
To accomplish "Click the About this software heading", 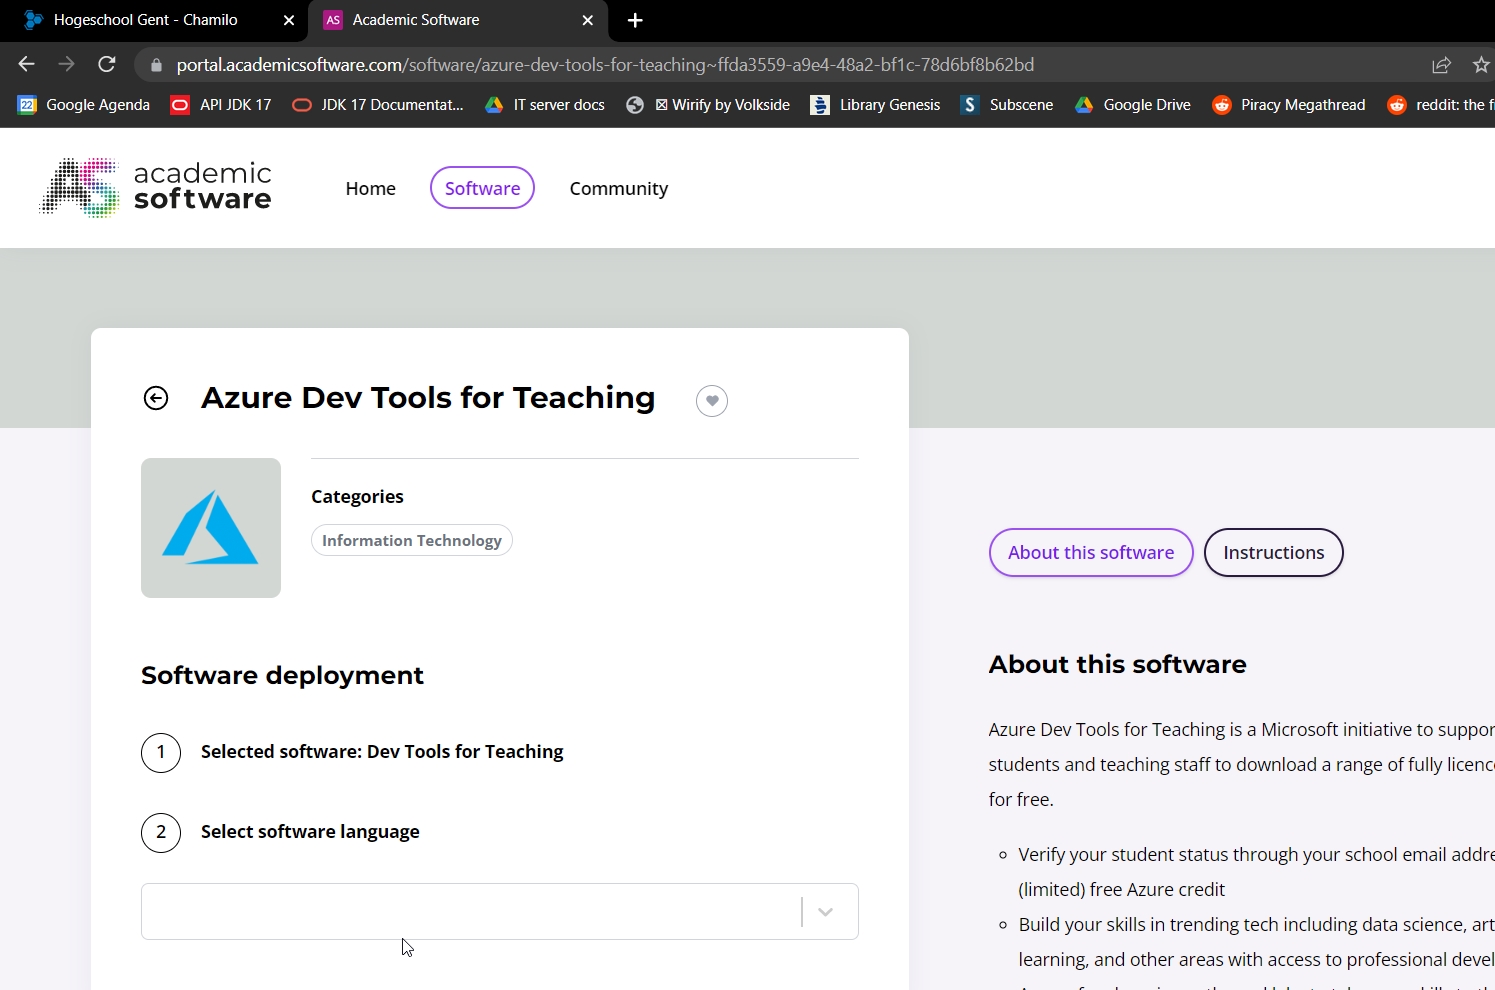I will [x=1117, y=664].
